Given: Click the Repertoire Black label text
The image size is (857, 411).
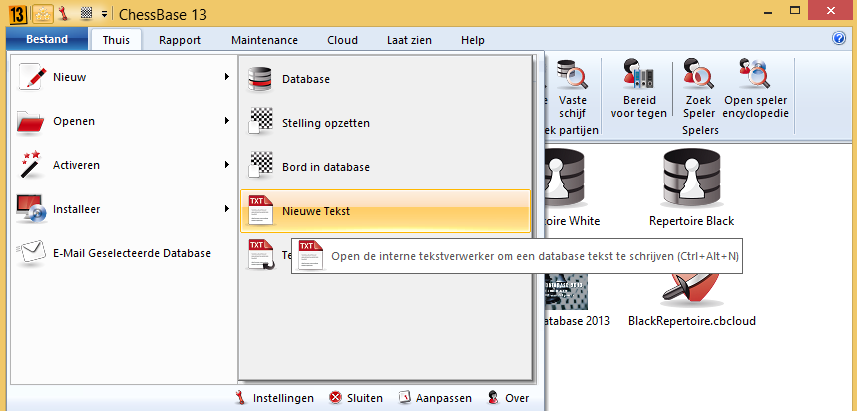Looking at the screenshot, I should [x=691, y=221].
